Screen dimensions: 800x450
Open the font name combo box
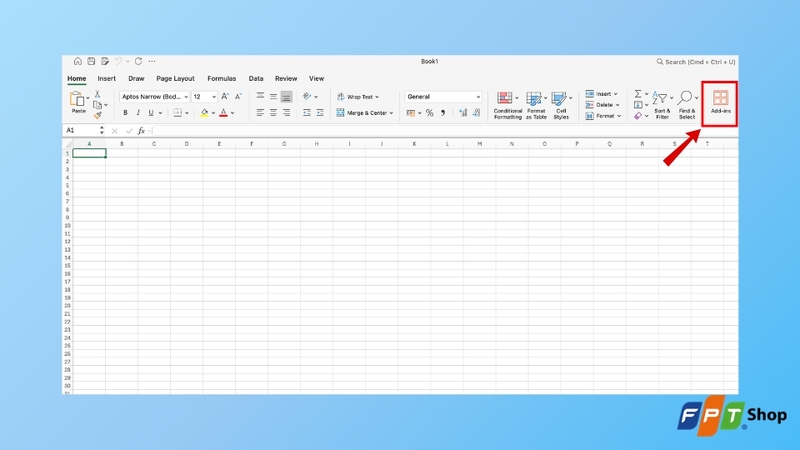pos(154,96)
